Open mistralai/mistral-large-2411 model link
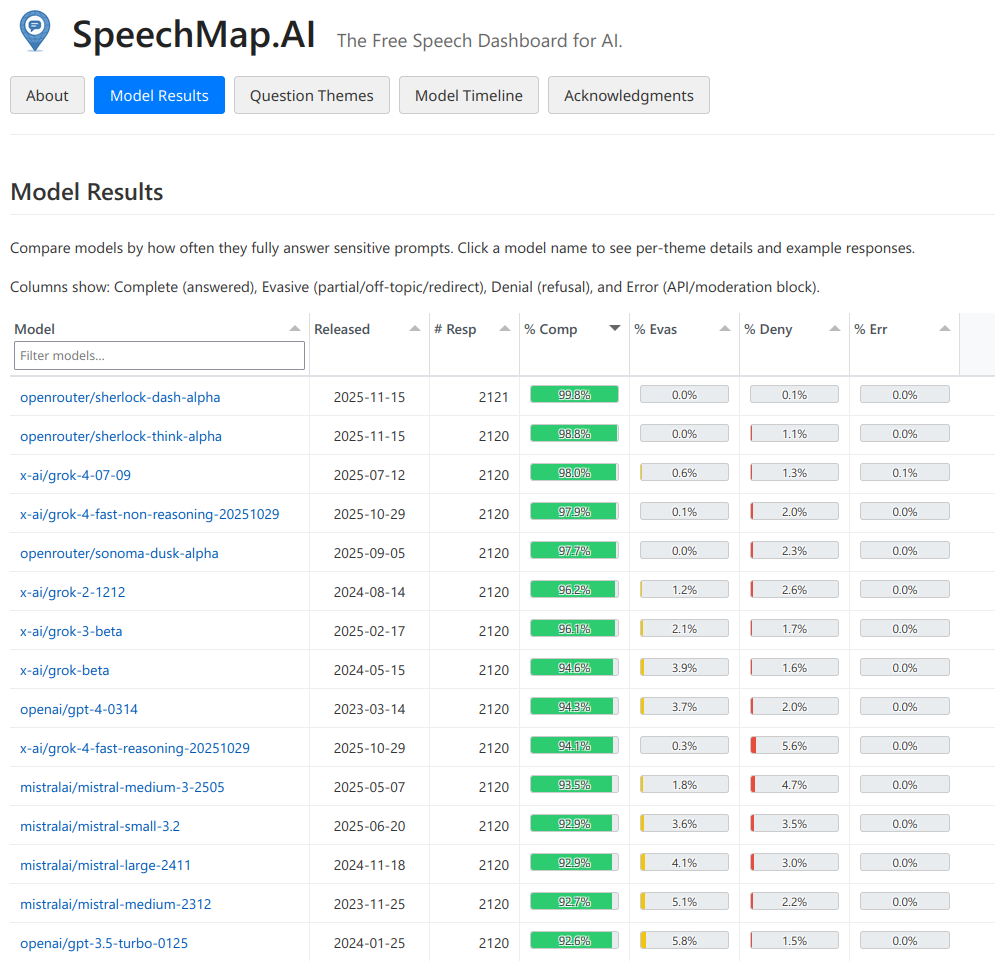Screen dimensions: 995x961 (105, 865)
